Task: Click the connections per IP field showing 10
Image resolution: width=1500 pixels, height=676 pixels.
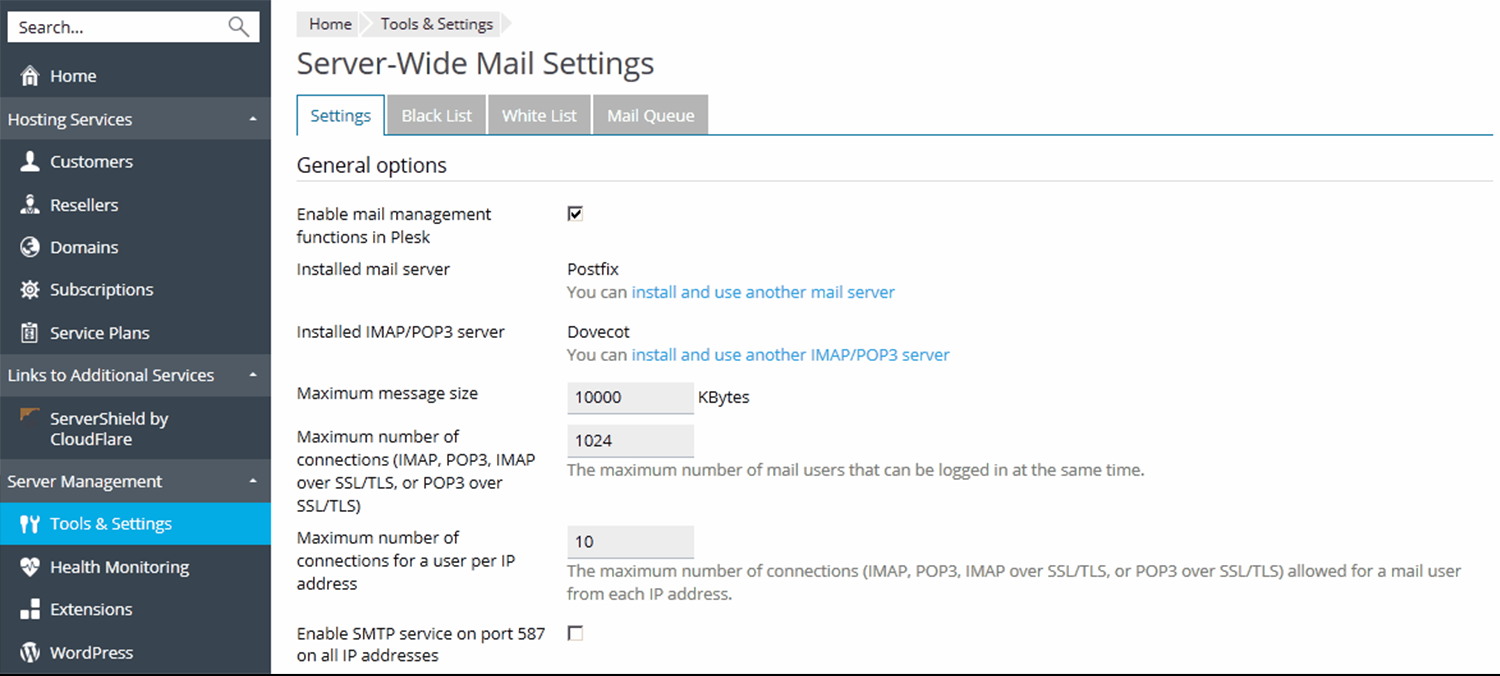Action: coord(630,541)
